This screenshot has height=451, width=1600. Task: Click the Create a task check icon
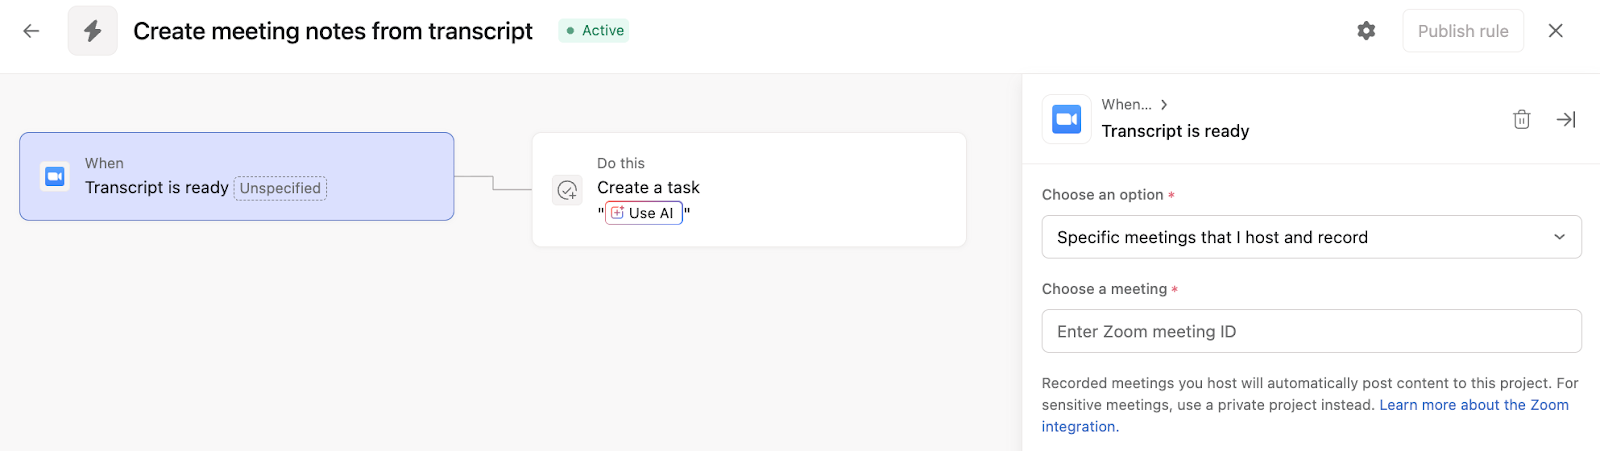click(x=567, y=189)
